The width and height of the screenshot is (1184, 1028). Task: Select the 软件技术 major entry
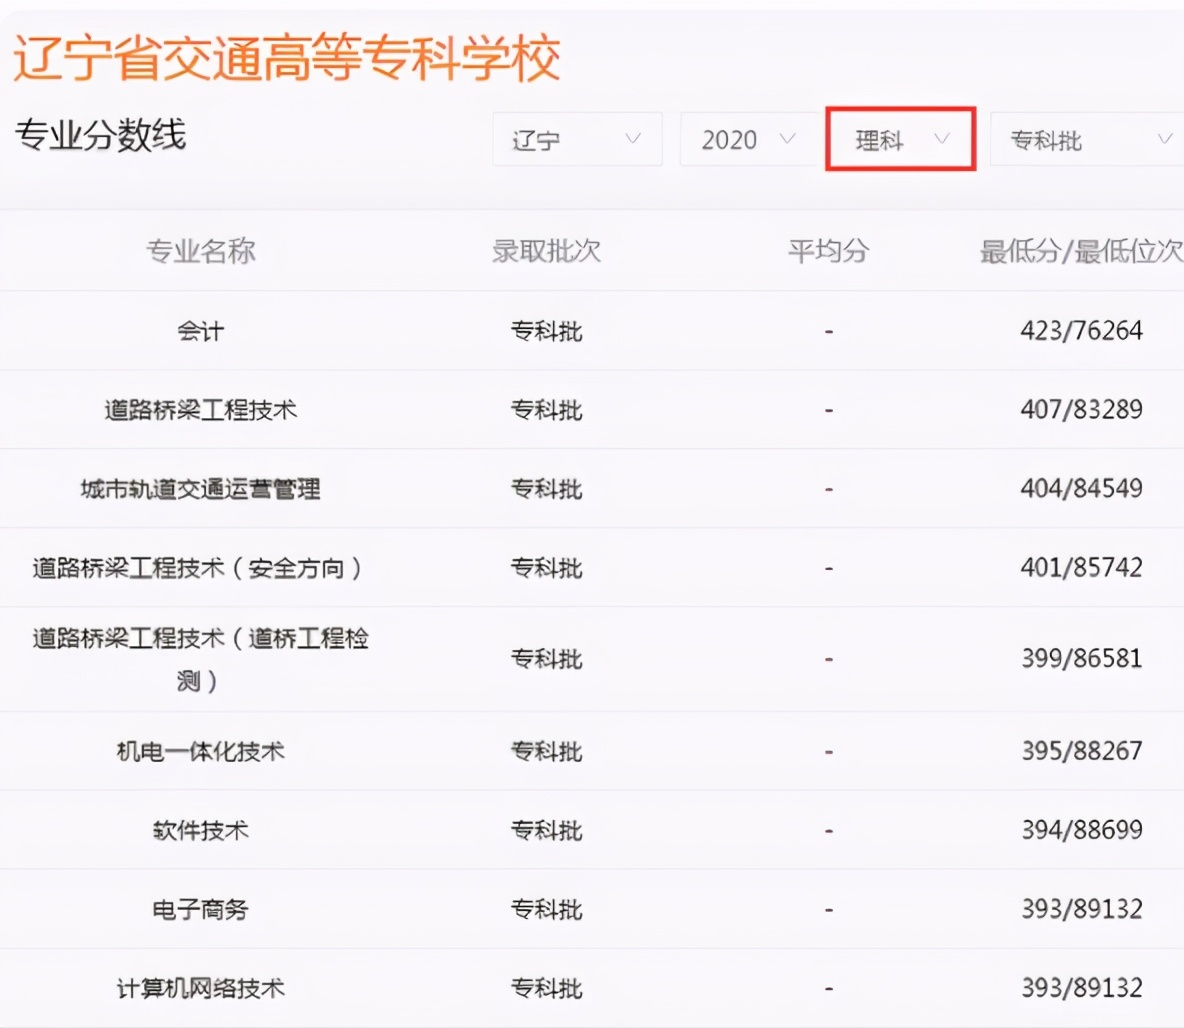point(201,830)
